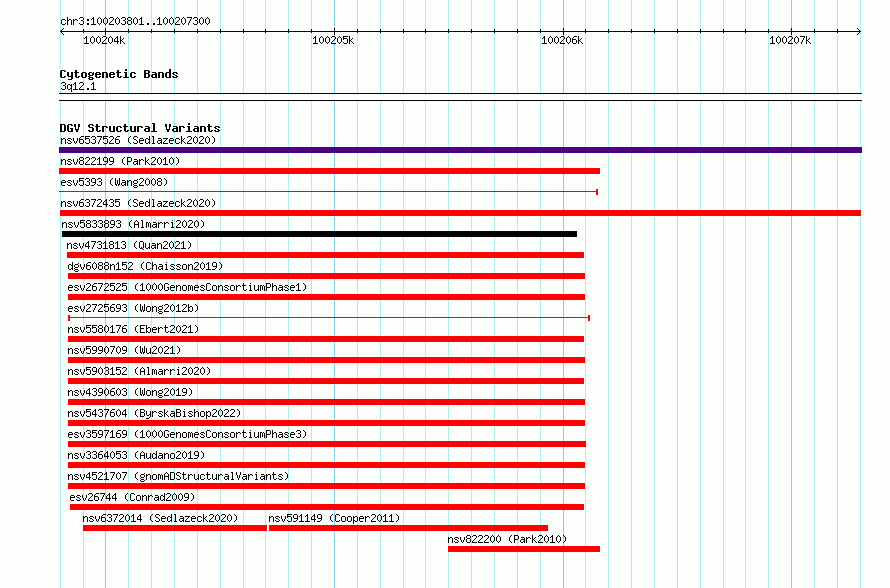Click the ruler's right arrow end
The height and width of the screenshot is (588, 890).
tap(859, 32)
